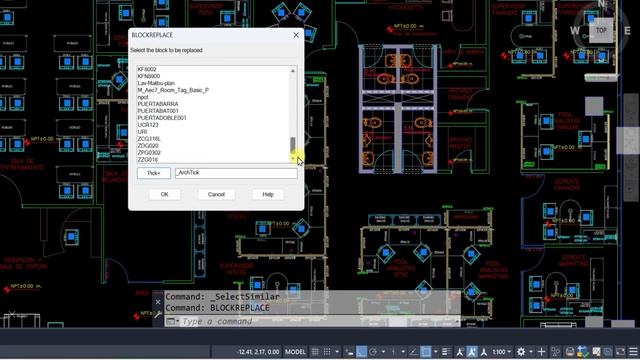640x360 pixels.
Task: Close the BLOCKREPLACE dialog
Action: tap(296, 35)
